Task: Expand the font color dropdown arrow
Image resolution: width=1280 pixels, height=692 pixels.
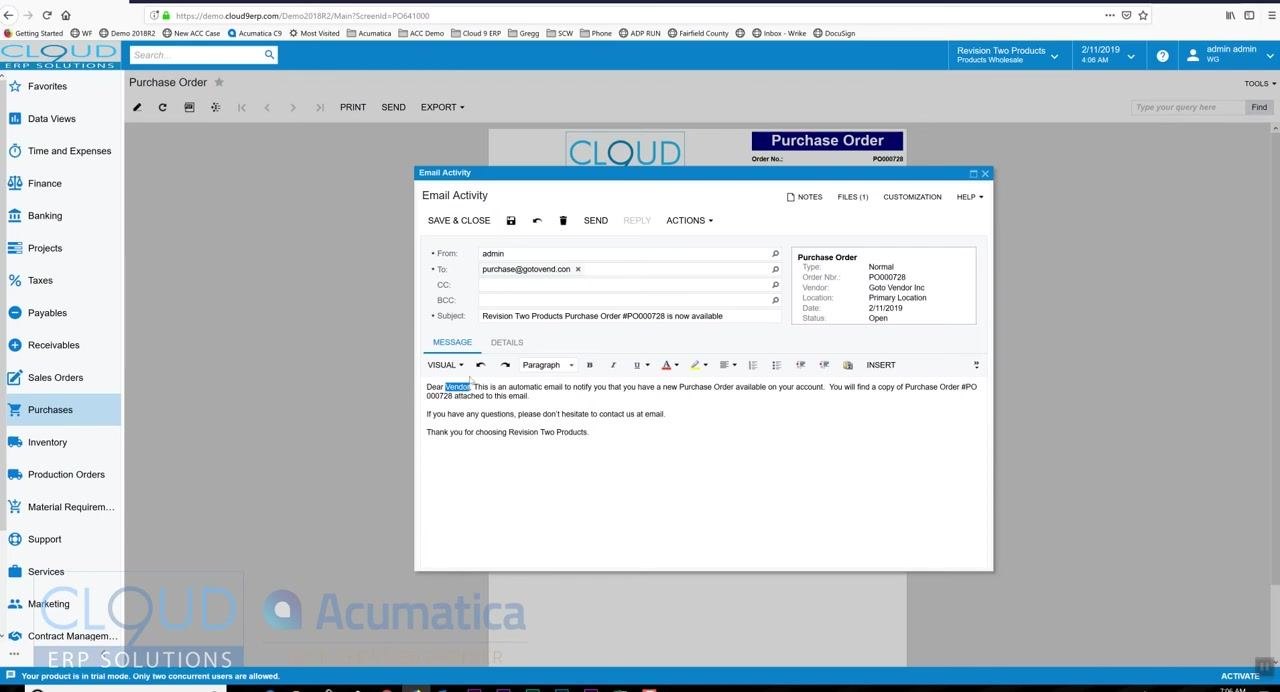Action: pos(677,365)
